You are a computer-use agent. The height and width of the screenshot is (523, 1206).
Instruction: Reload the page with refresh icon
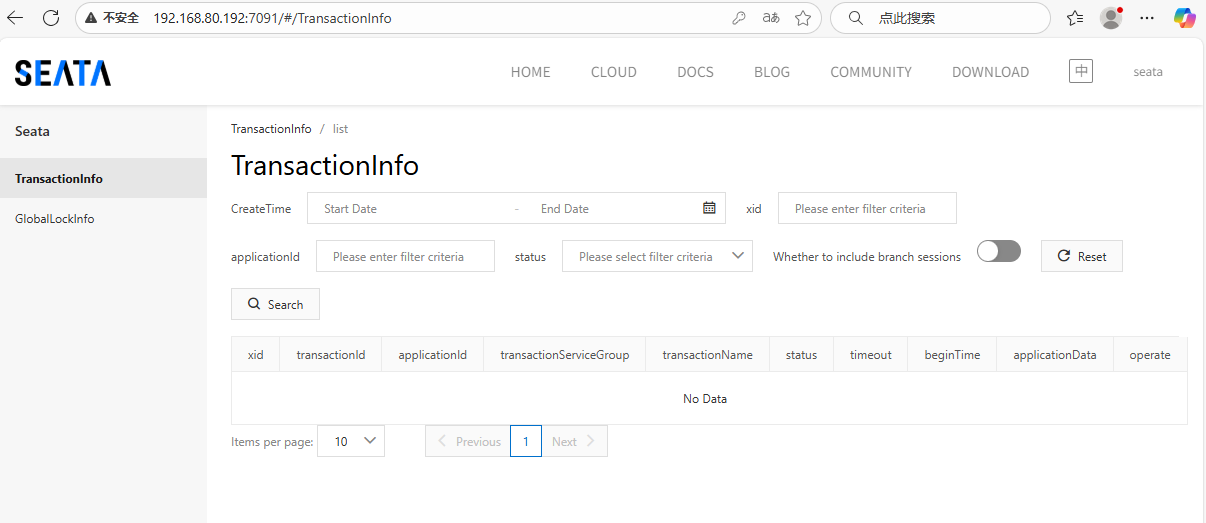tap(51, 18)
